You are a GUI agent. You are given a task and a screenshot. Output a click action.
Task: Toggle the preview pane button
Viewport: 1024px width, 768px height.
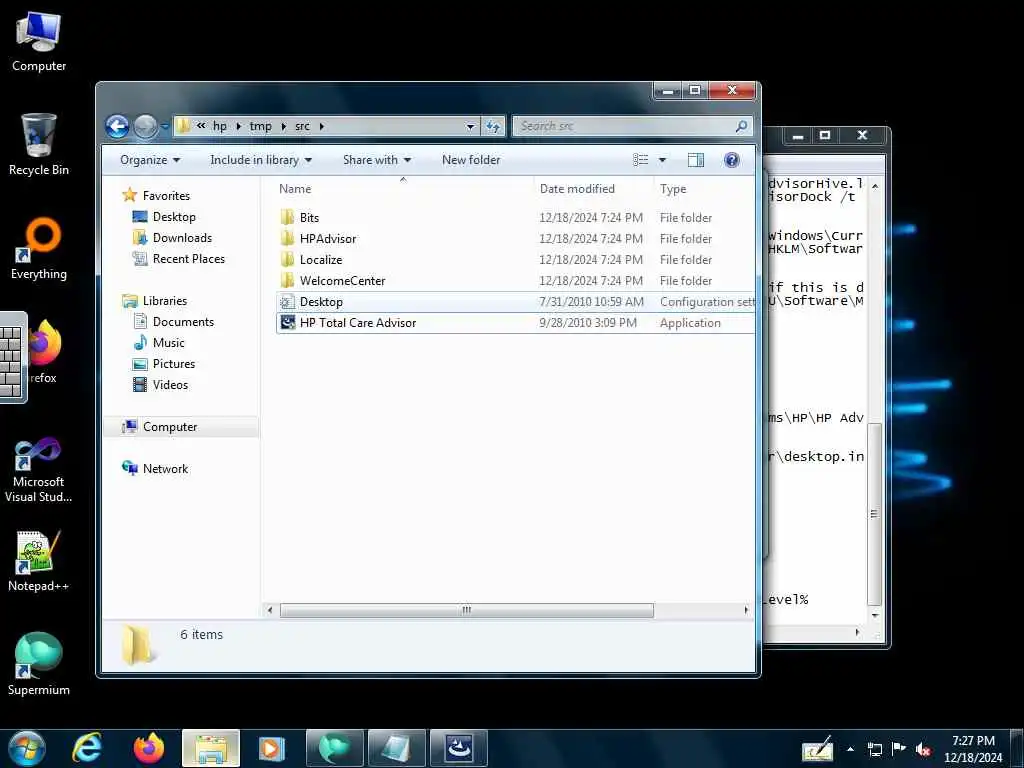pos(696,160)
